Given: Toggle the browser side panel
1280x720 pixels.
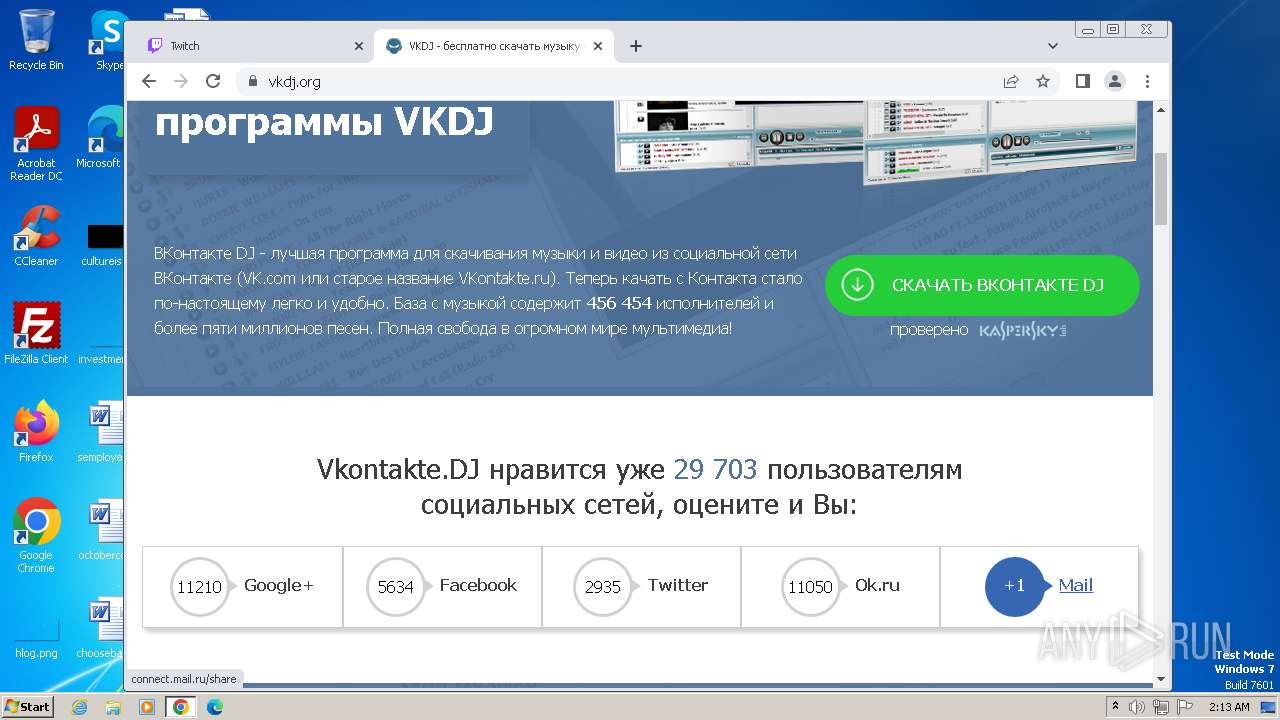Looking at the screenshot, I should (1082, 81).
